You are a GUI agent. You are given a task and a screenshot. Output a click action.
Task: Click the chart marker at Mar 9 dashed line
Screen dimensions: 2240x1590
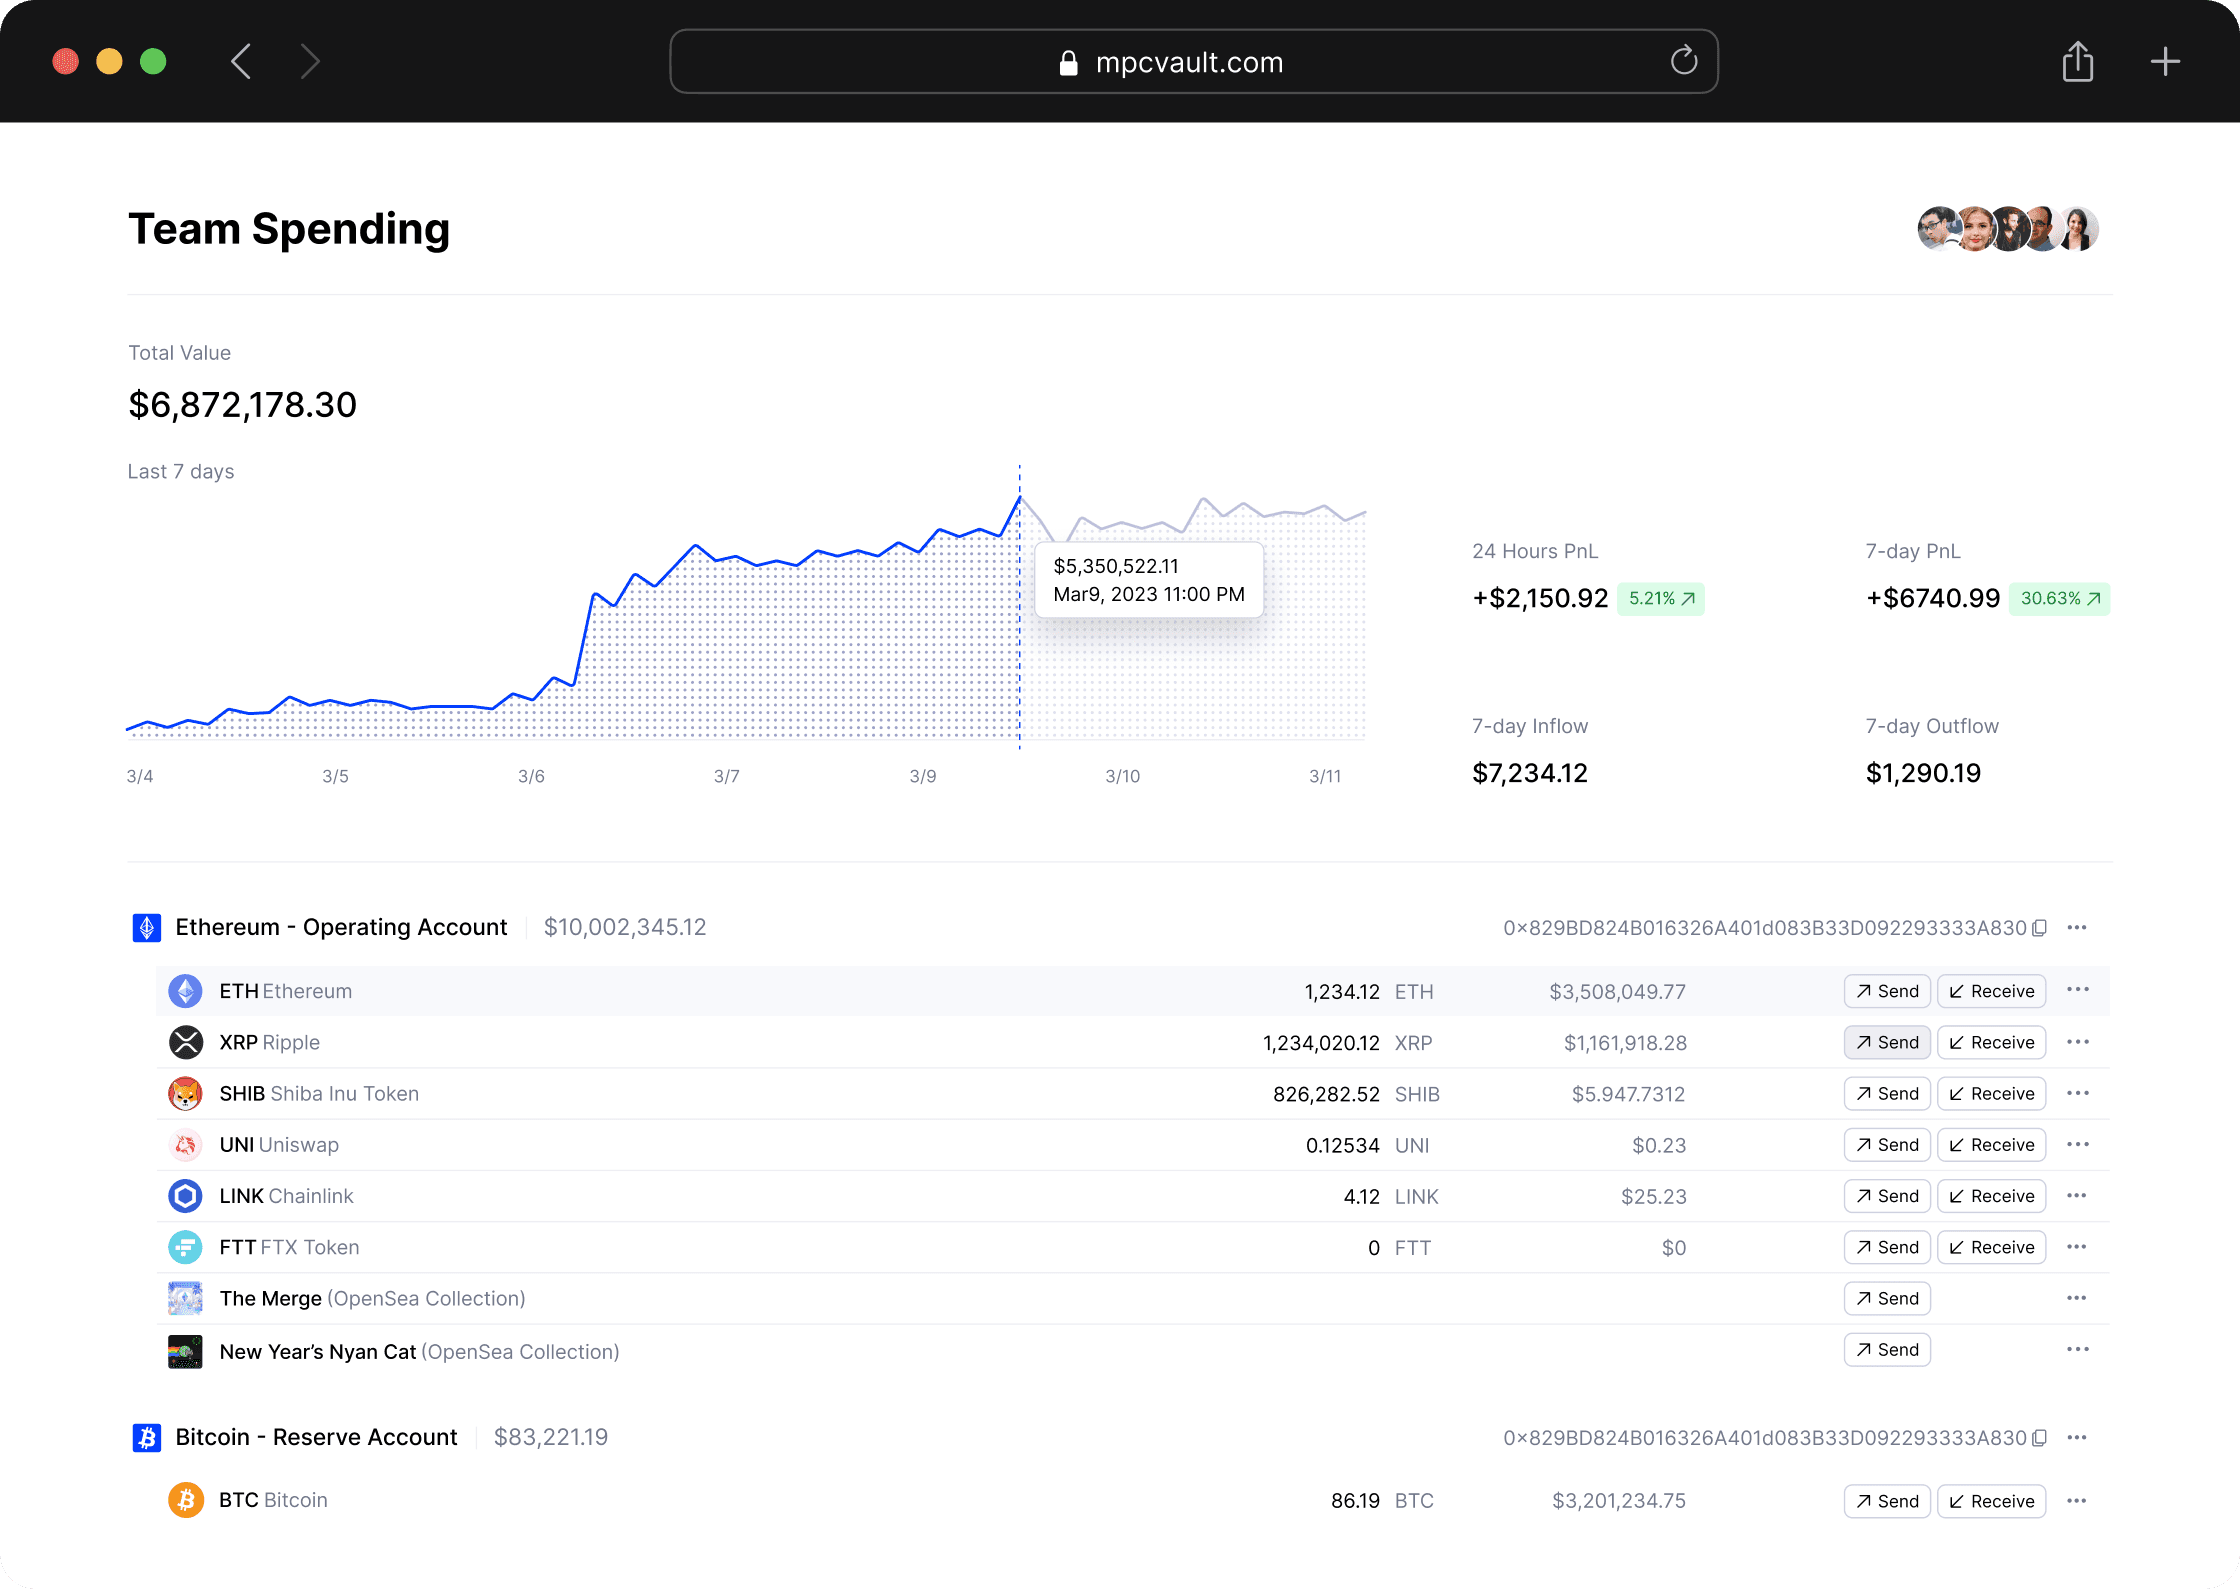1019,497
